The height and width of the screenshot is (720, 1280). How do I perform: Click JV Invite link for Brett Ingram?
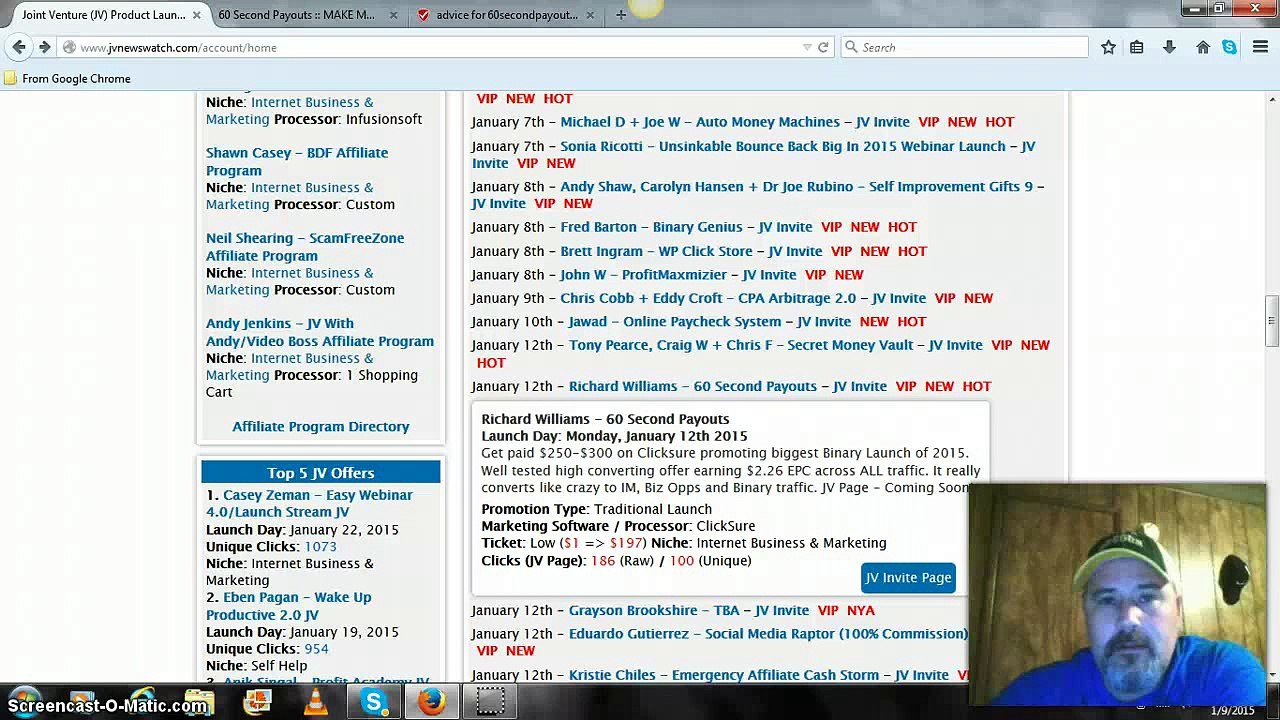pos(795,251)
